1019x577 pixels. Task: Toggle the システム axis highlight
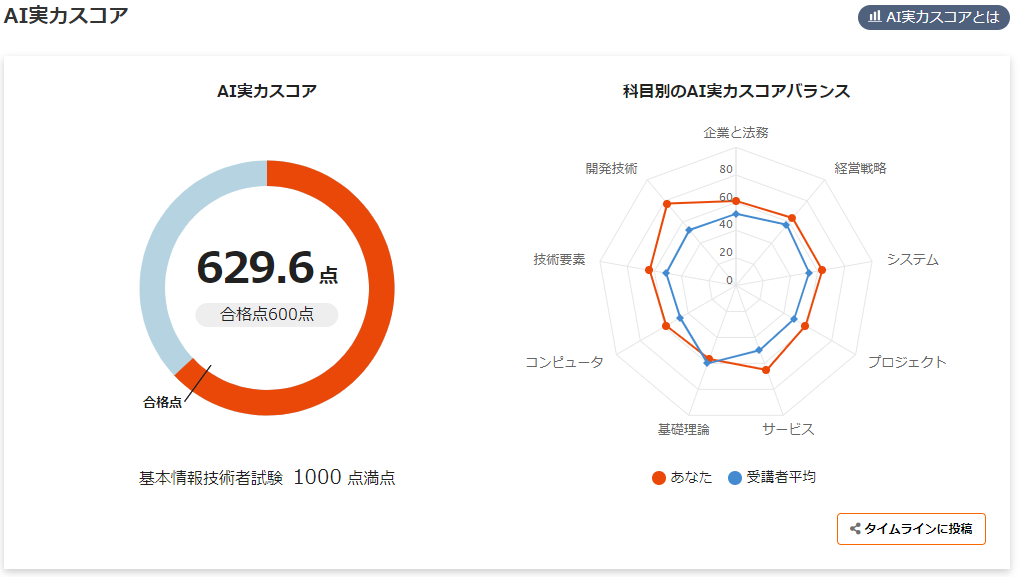[914, 259]
